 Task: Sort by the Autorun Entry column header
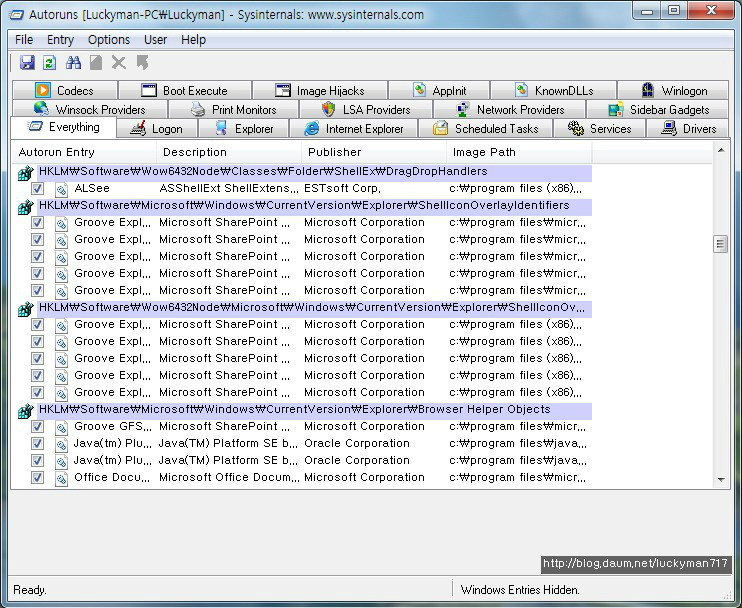(x=84, y=152)
